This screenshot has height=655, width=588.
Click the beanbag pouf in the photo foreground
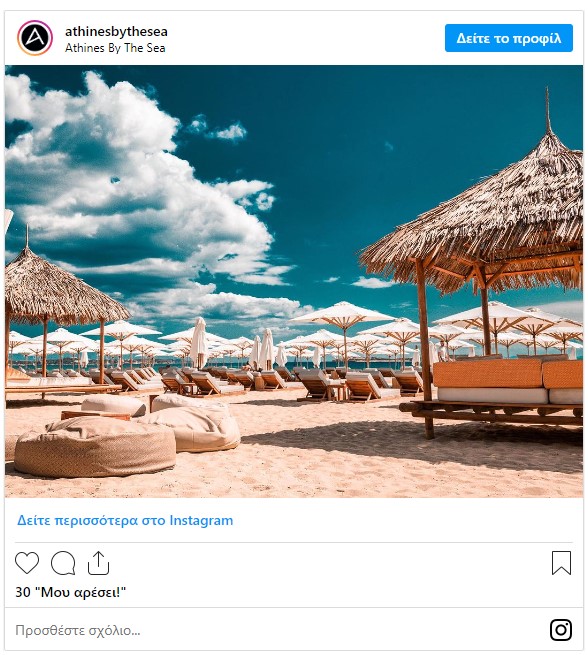pyautogui.click(x=95, y=447)
